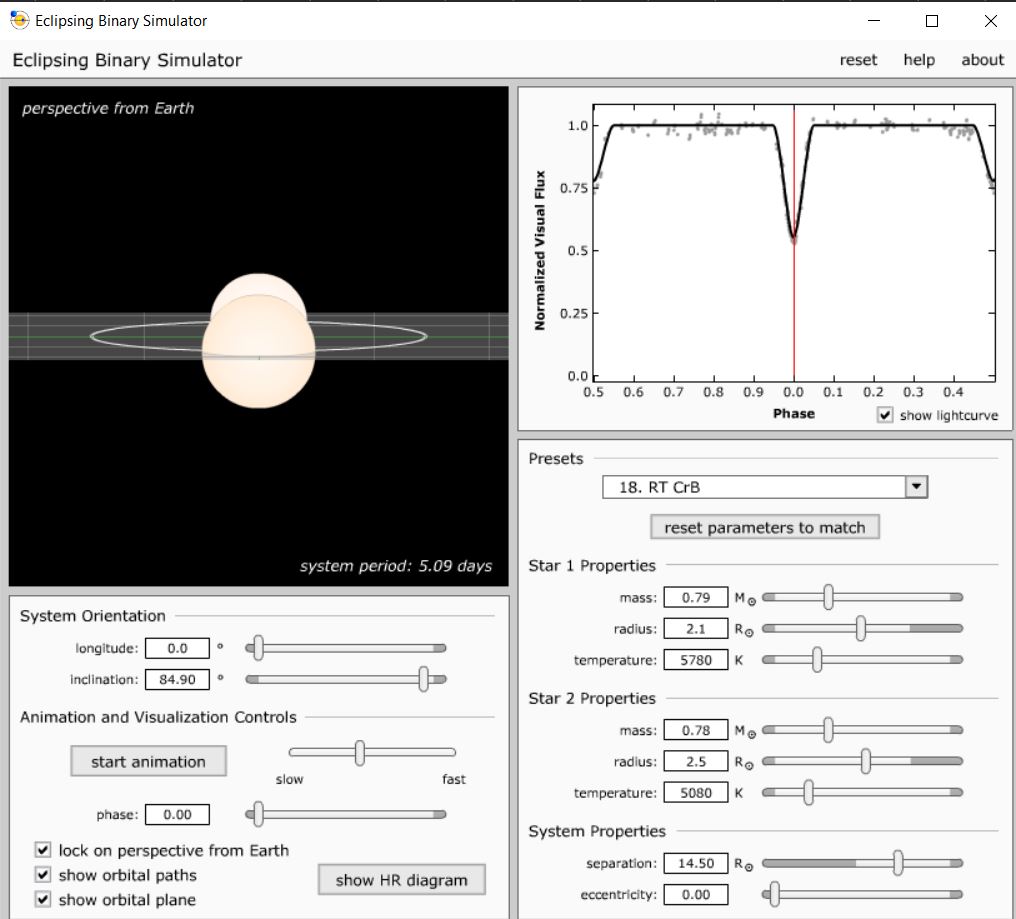Open the about link
Viewport: 1016px width, 919px height.
click(x=982, y=60)
